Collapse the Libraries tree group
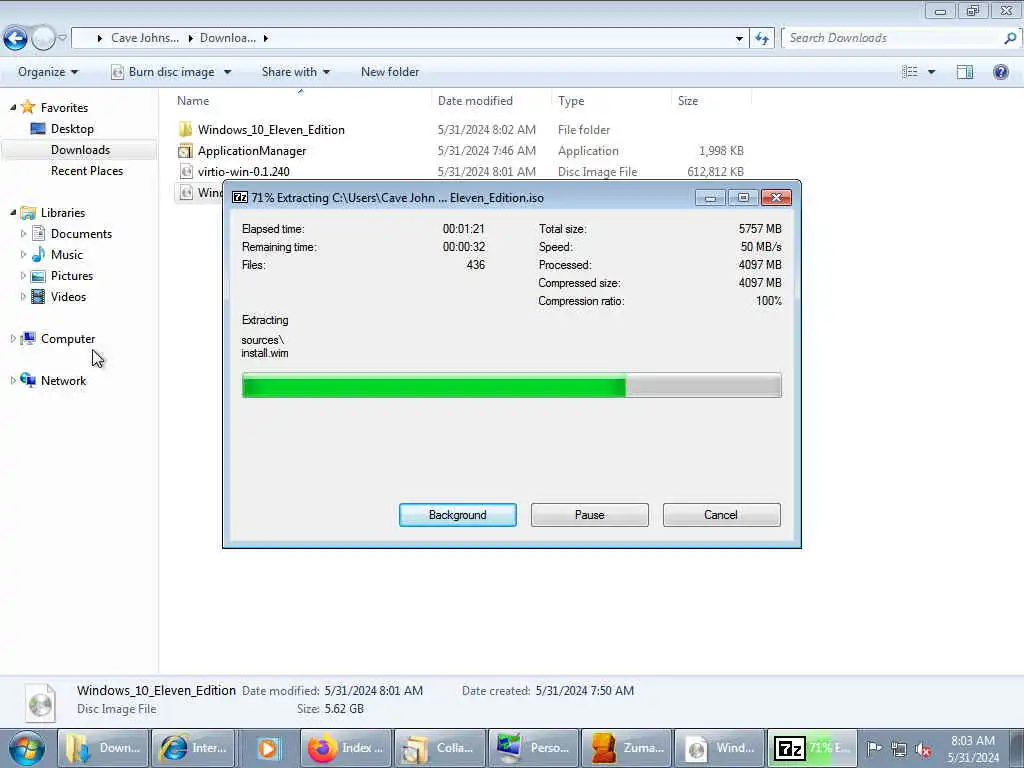Screen dimensions: 1024x768 (x=13, y=212)
